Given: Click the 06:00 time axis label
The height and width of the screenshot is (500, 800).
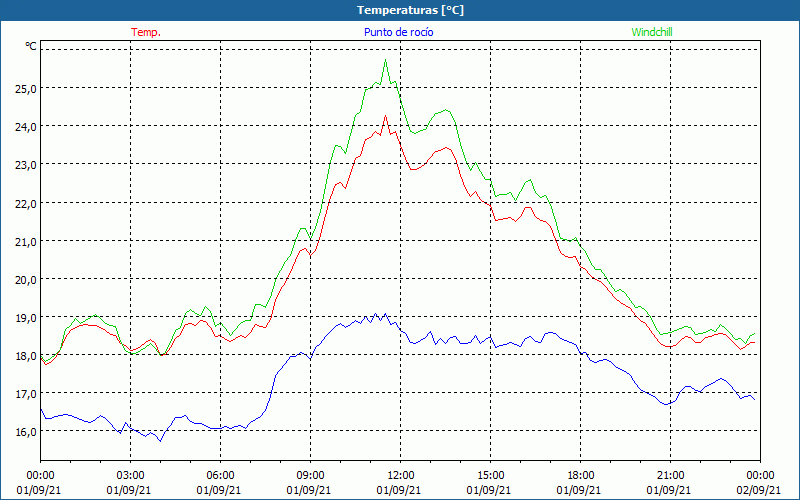Looking at the screenshot, I should point(220,476).
